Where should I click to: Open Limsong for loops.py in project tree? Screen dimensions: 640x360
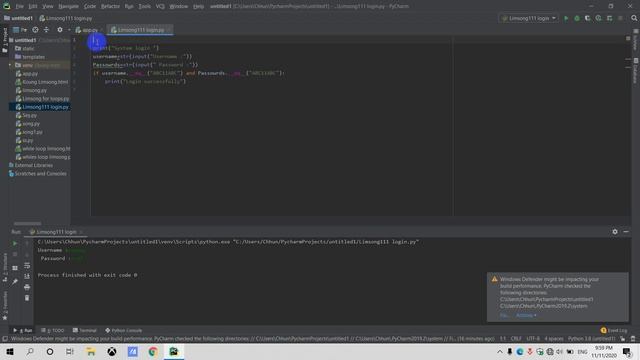point(46,99)
